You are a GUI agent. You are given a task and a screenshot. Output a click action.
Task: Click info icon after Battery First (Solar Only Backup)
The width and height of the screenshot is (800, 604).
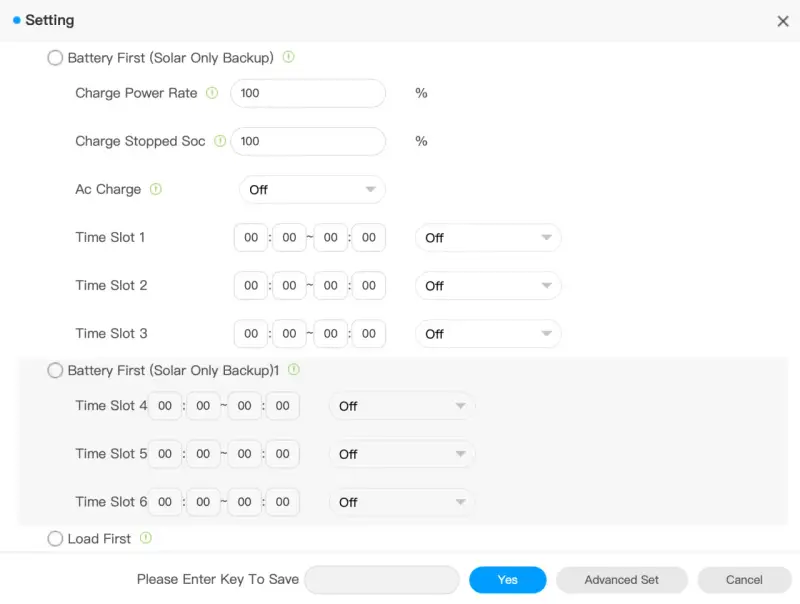[288, 57]
